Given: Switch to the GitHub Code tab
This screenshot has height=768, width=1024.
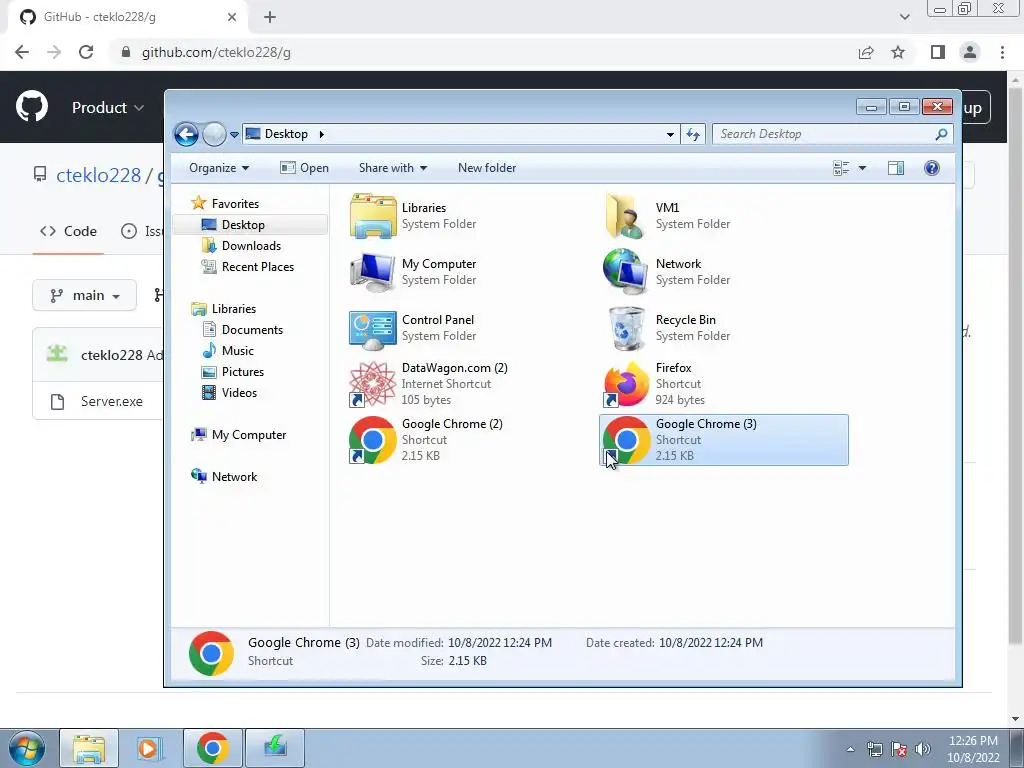Looking at the screenshot, I should tap(68, 231).
